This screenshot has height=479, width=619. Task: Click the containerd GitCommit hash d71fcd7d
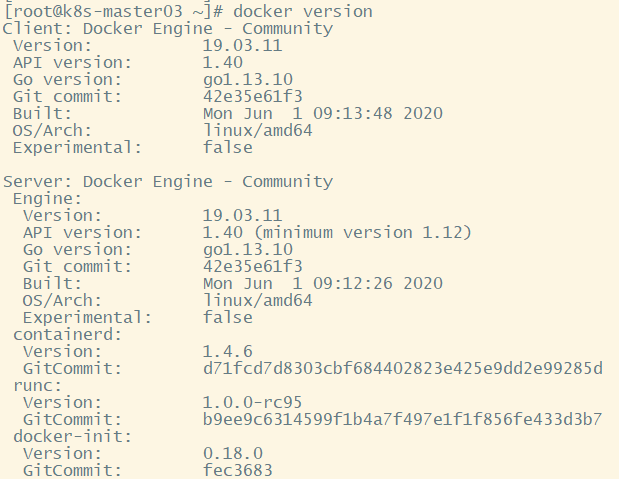[403, 368]
